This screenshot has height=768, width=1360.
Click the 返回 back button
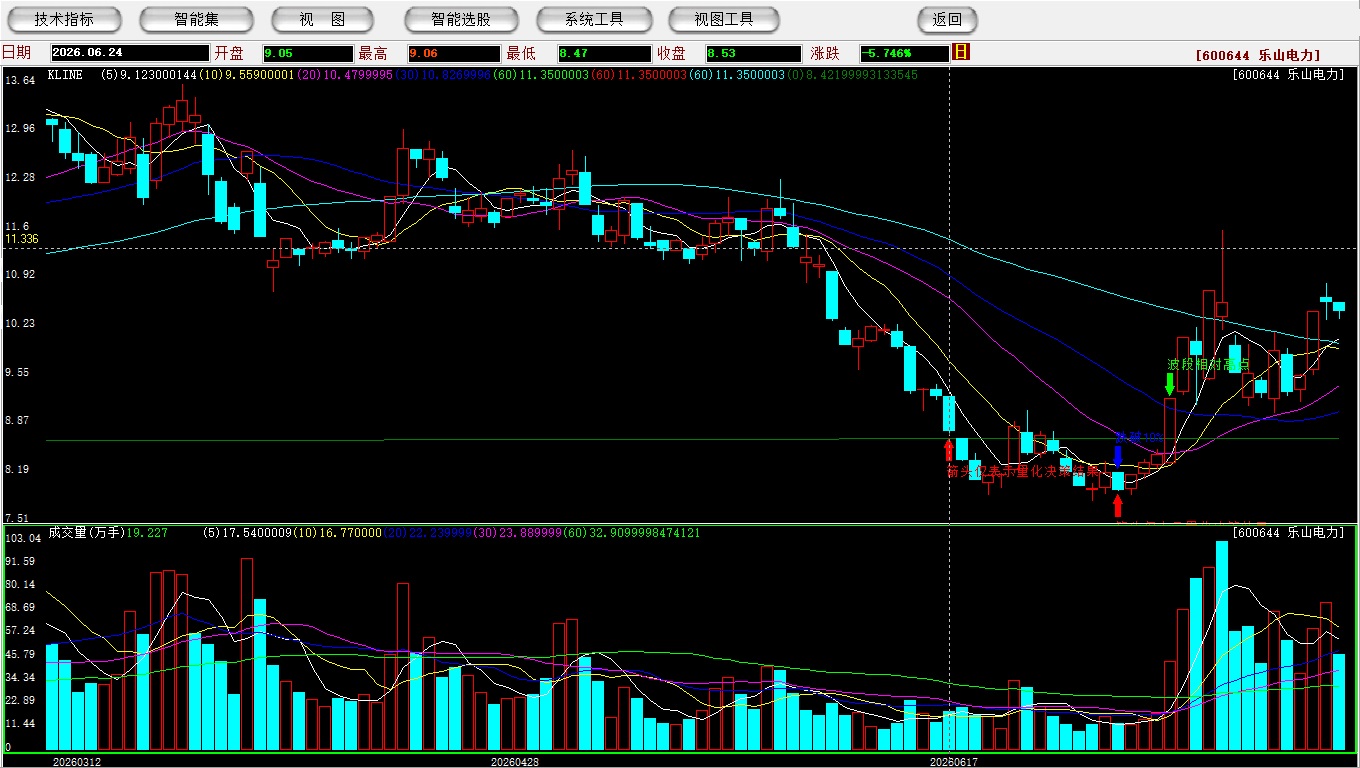947,19
